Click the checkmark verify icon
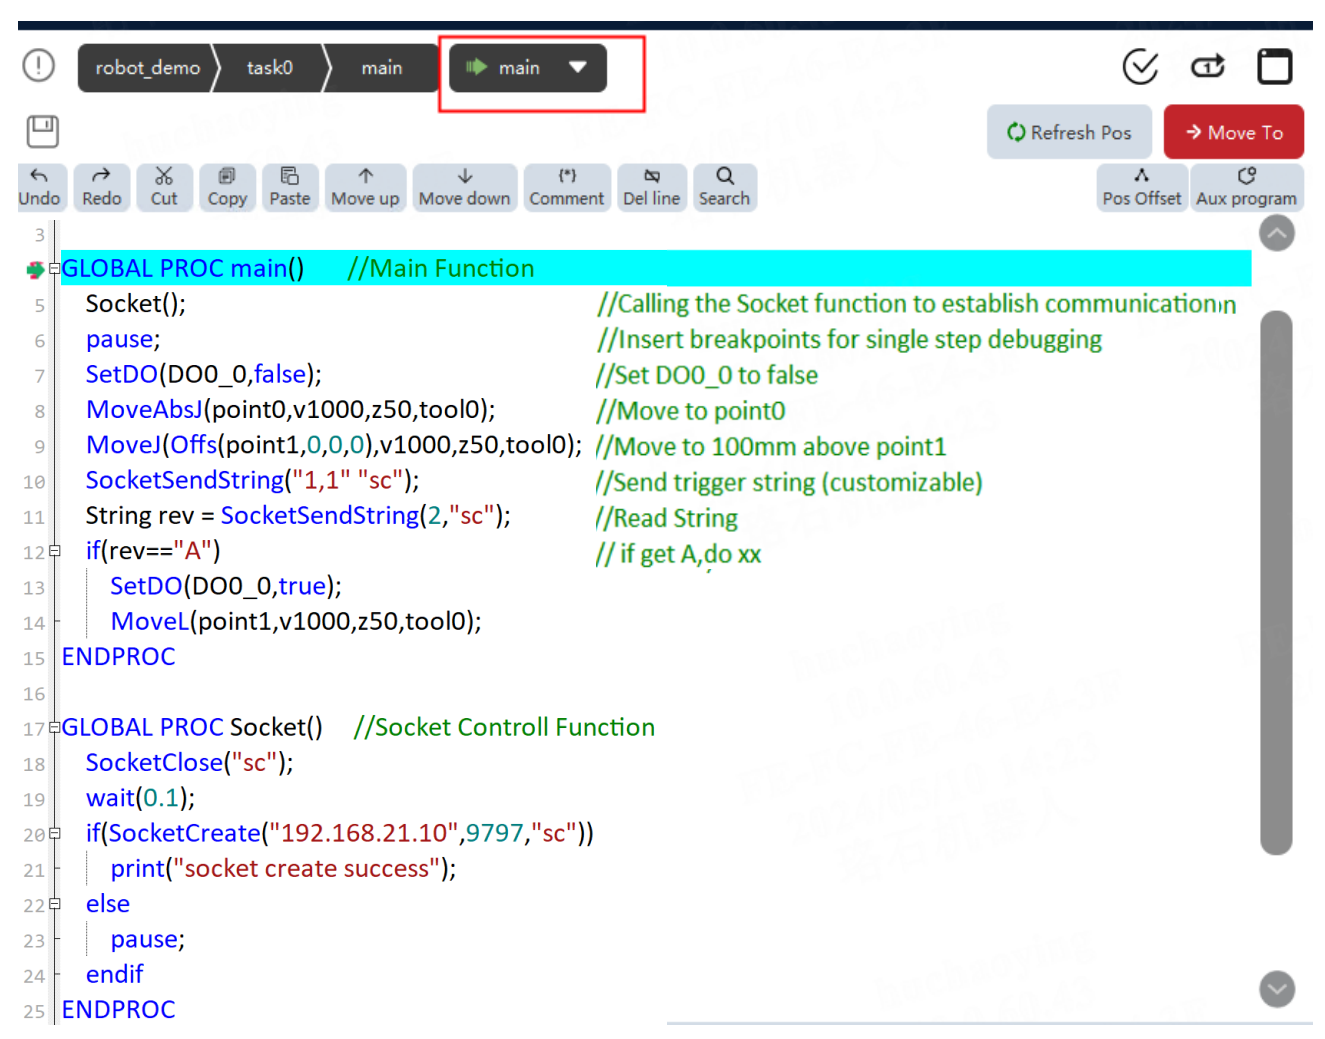 [1140, 67]
